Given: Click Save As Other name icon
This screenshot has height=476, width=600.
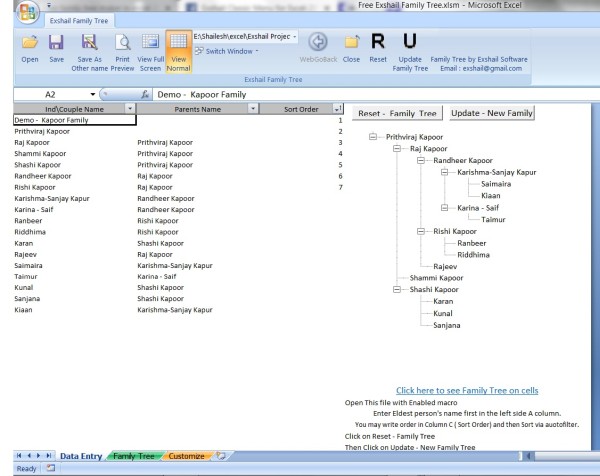Looking at the screenshot, I should pyautogui.click(x=88, y=45).
